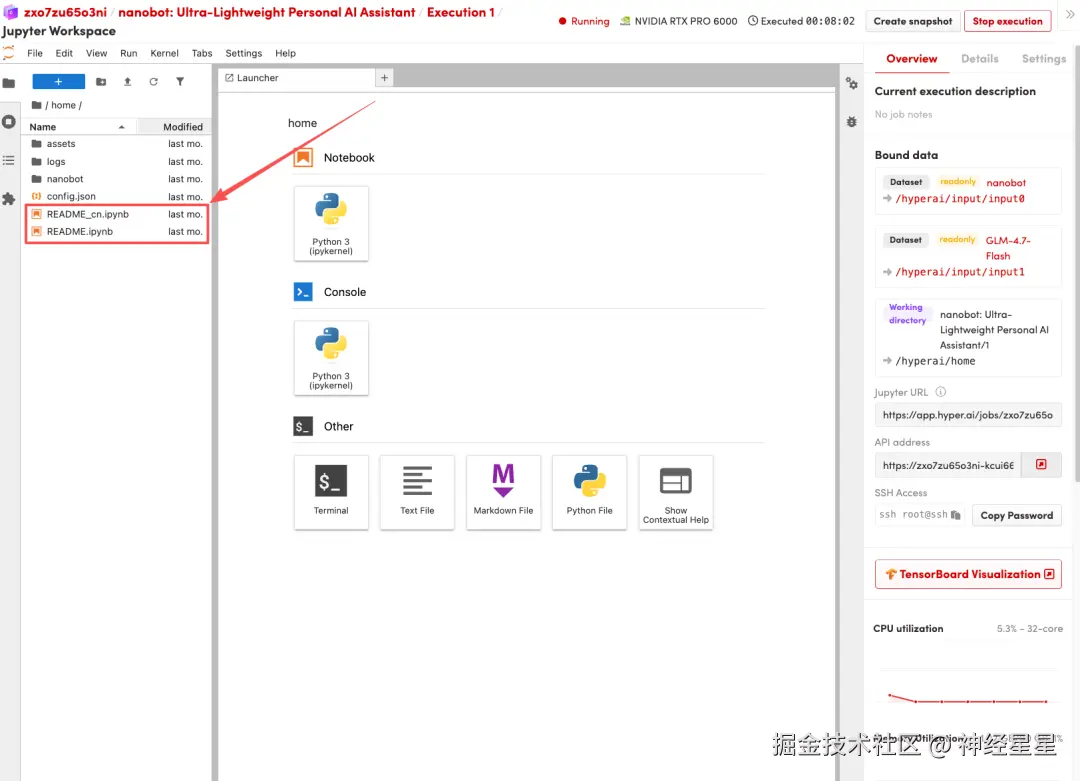Click the API address field
Viewport: 1080px width, 781px height.
pos(948,465)
